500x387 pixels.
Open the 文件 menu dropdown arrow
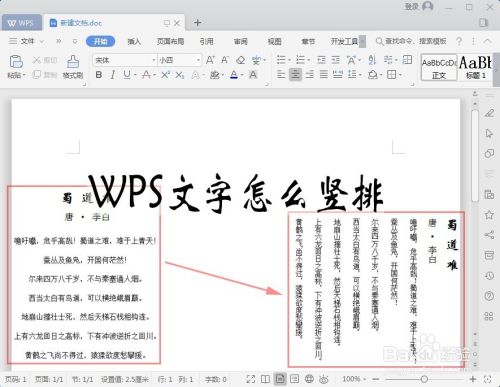pos(42,42)
